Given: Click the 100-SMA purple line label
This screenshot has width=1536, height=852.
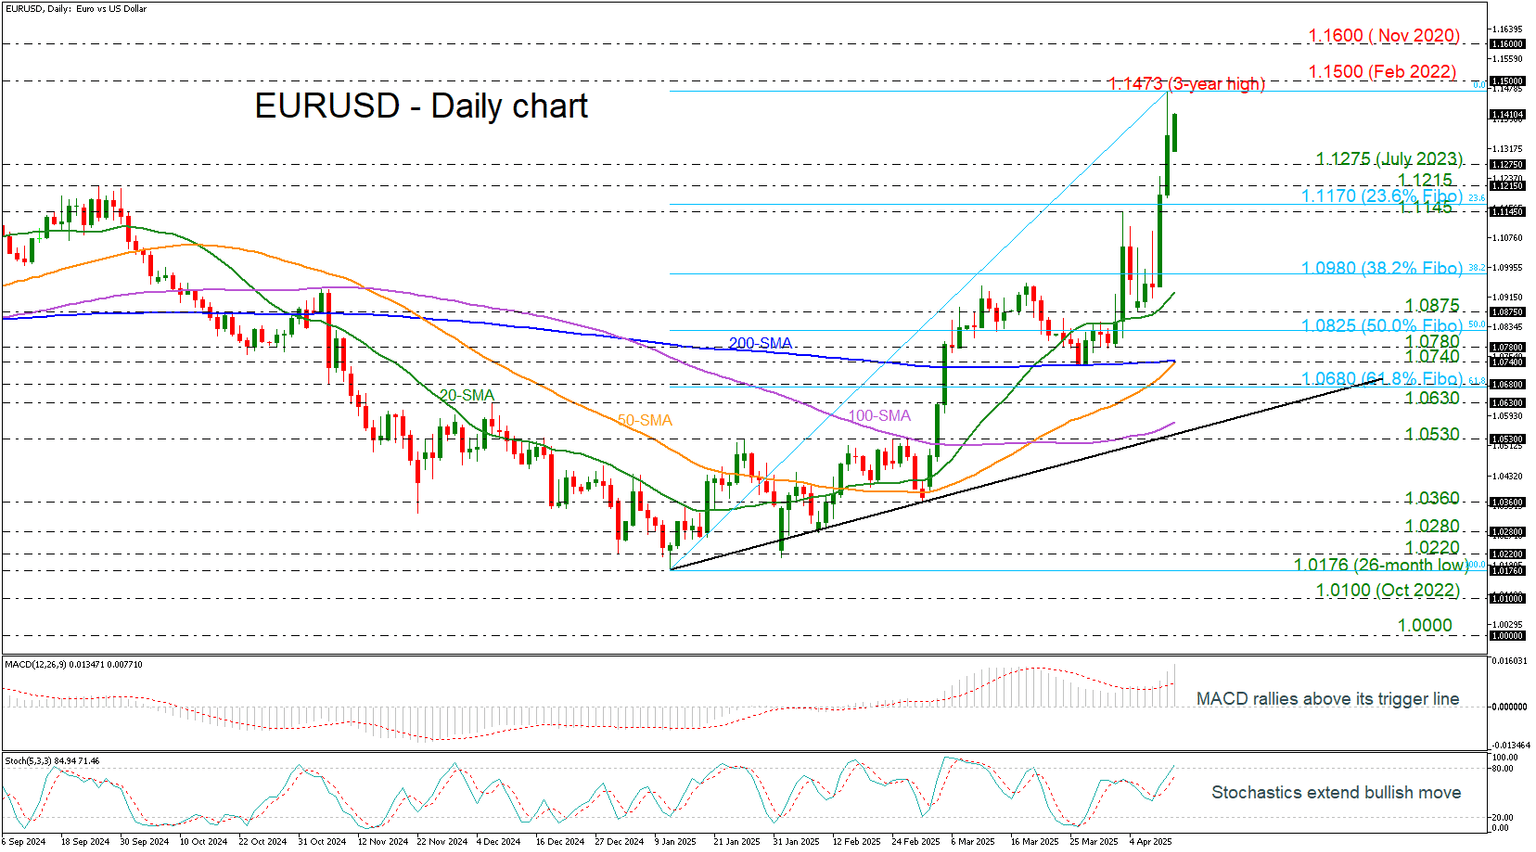Looking at the screenshot, I should [x=880, y=415].
